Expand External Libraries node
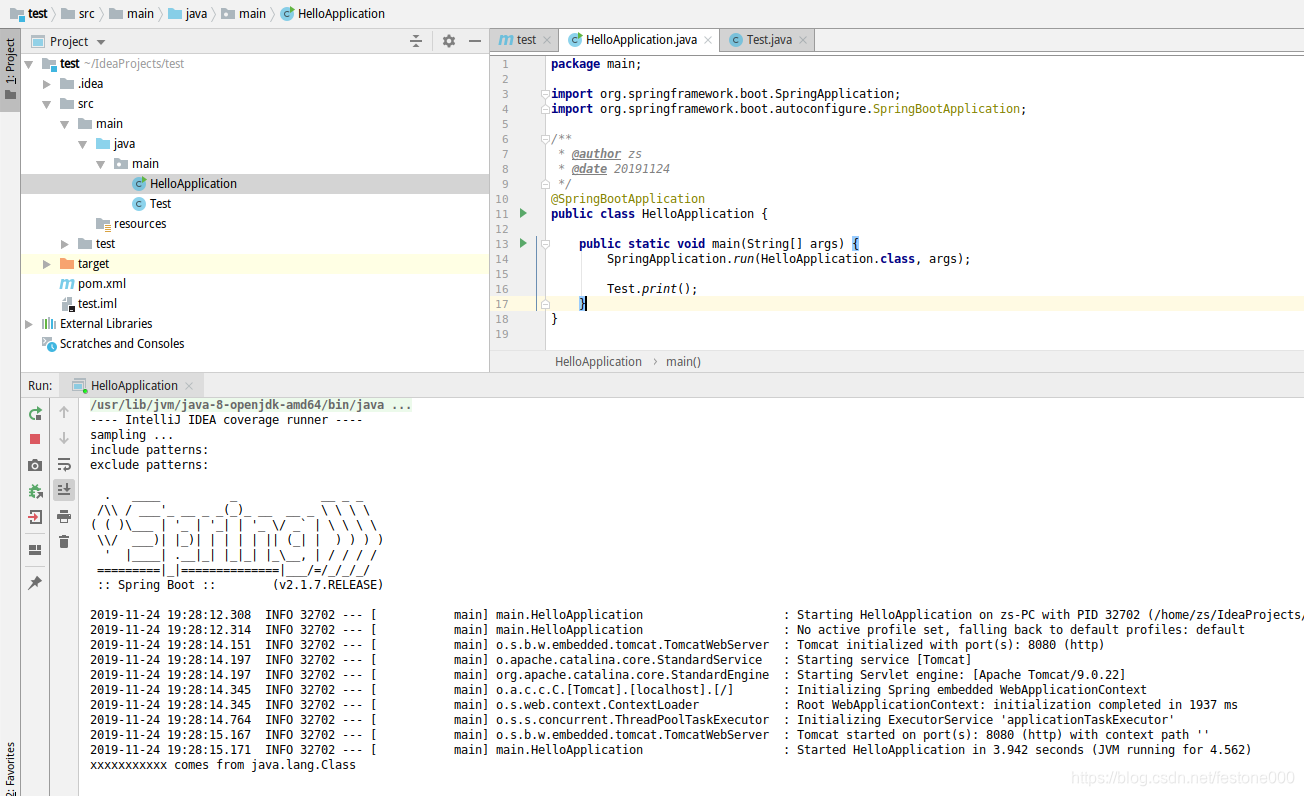1304x796 pixels. point(28,323)
